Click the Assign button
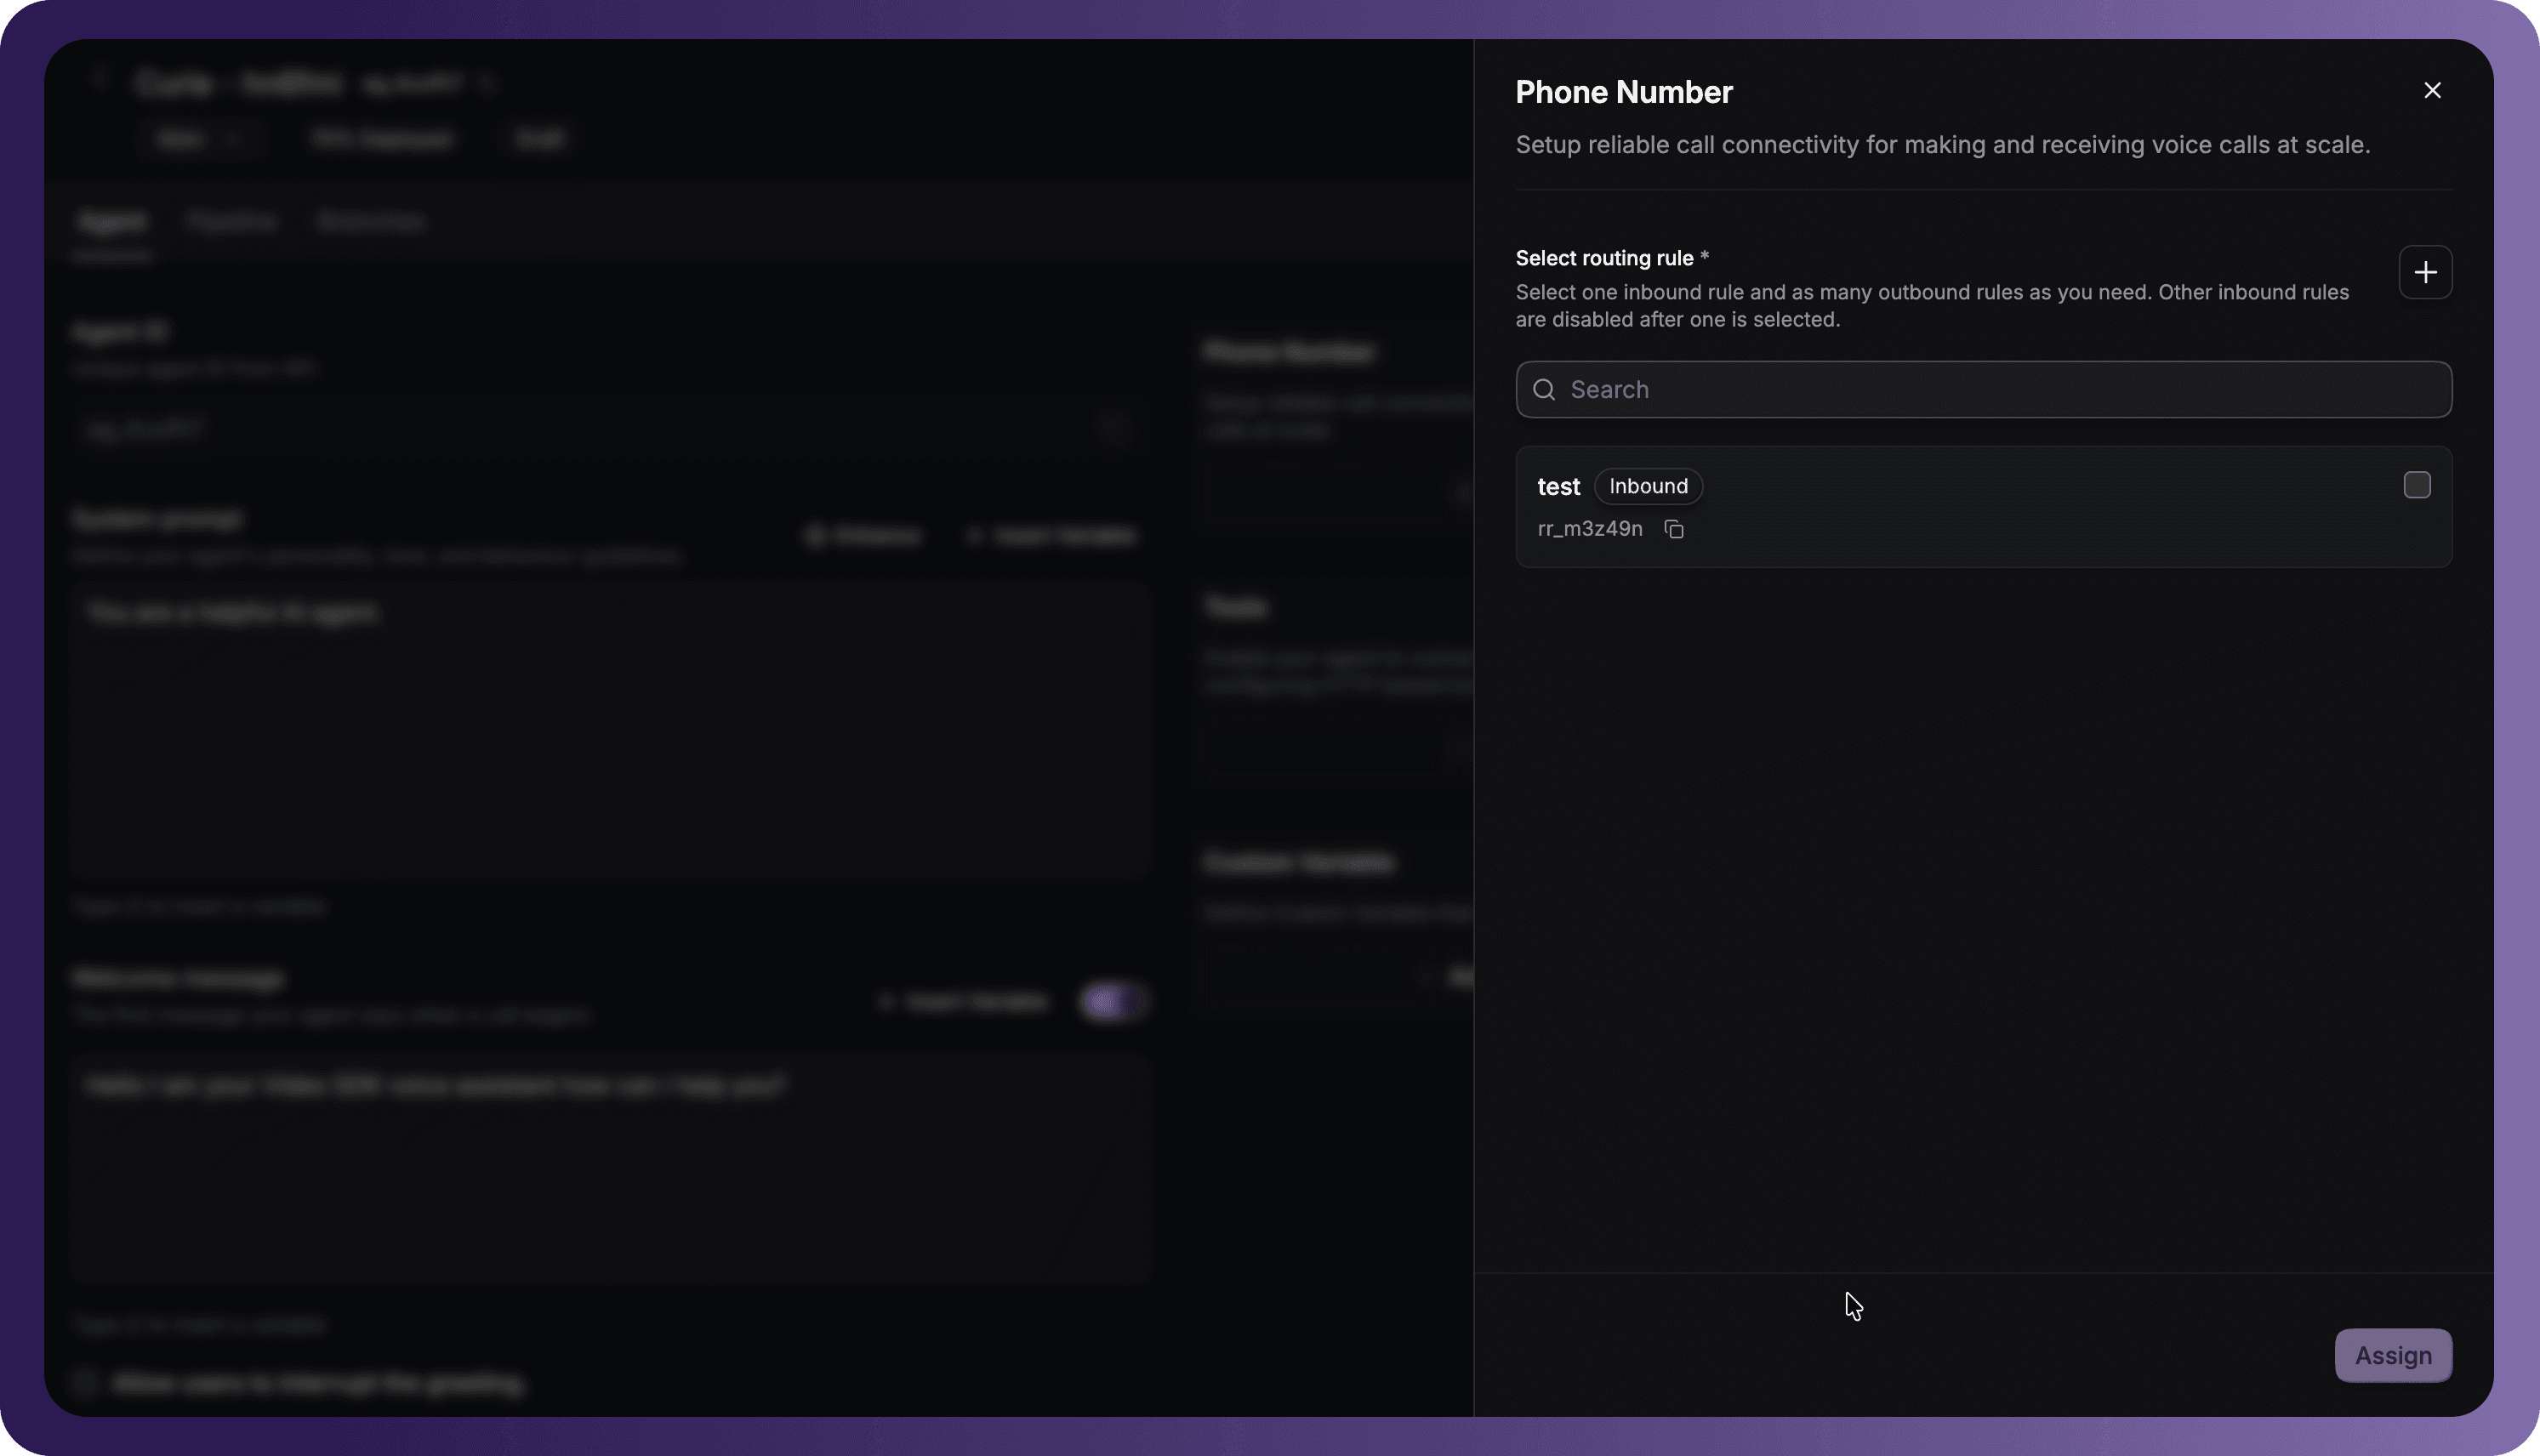 coord(2392,1355)
